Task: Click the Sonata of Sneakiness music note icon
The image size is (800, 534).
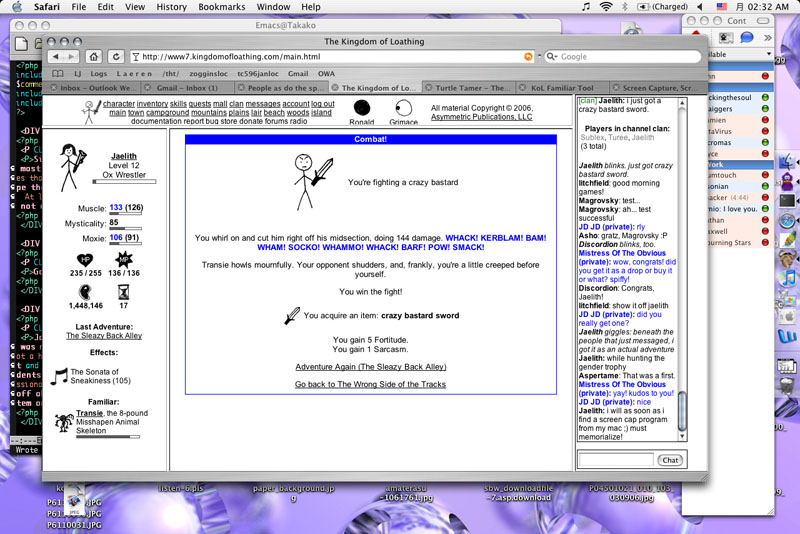Action: pos(59,376)
